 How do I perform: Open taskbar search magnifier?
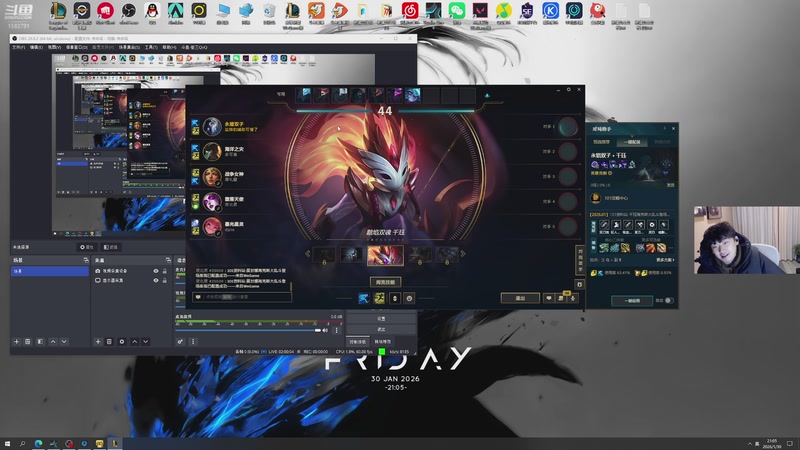[x=22, y=444]
